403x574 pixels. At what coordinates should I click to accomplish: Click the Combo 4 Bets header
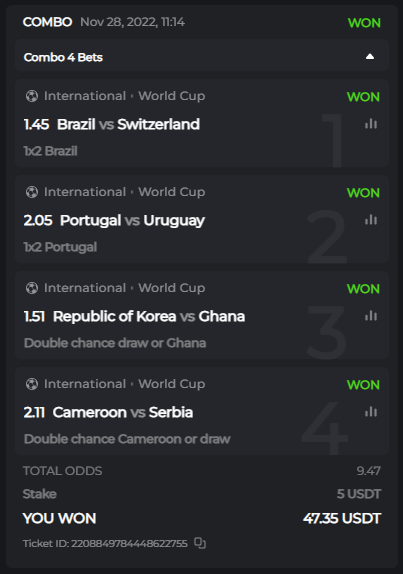tap(202, 55)
